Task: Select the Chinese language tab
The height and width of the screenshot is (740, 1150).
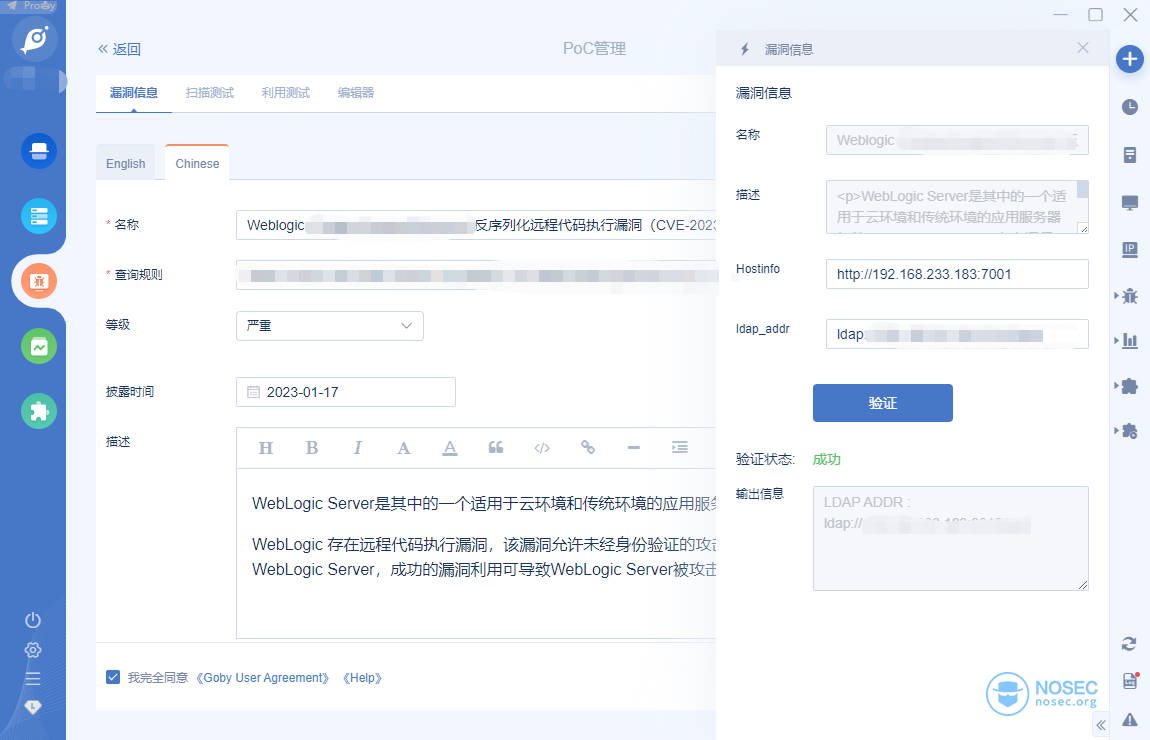Action: coord(197,163)
